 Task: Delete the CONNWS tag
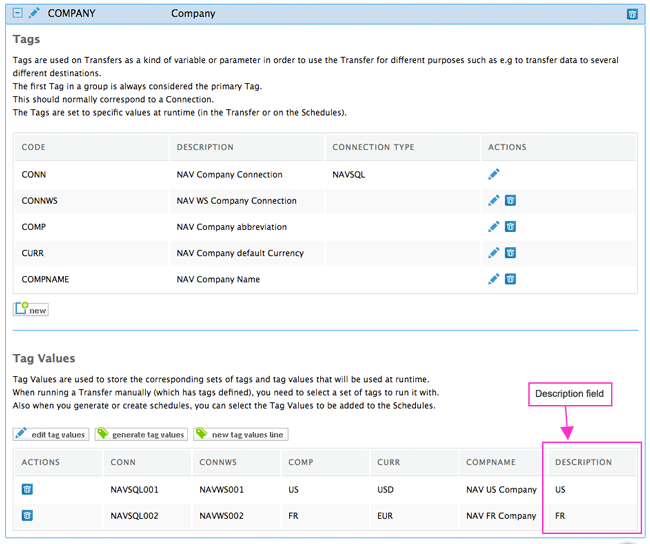[510, 201]
